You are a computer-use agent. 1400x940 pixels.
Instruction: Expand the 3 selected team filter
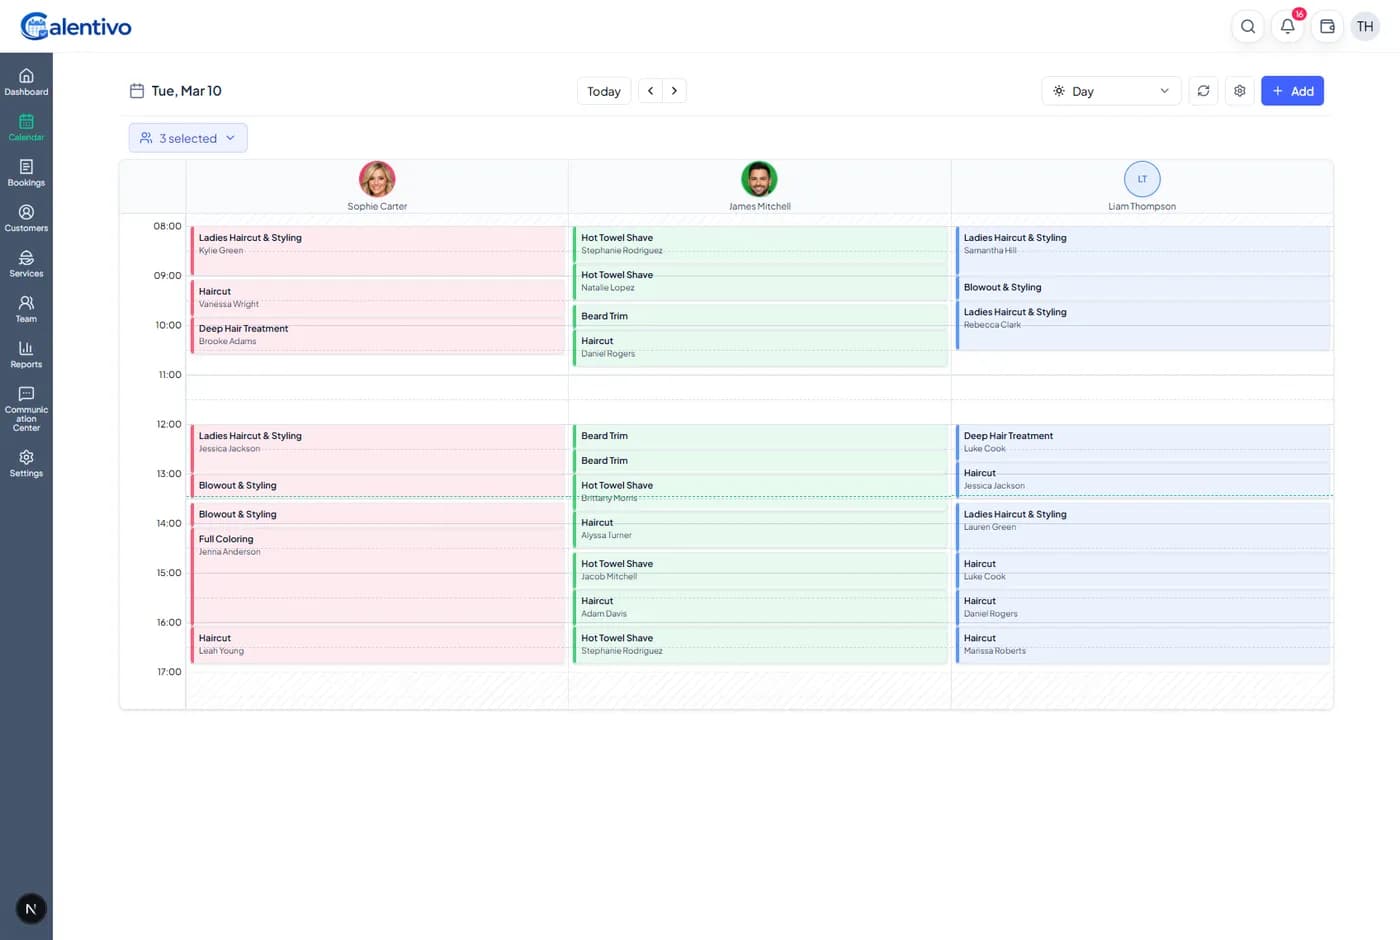point(188,138)
